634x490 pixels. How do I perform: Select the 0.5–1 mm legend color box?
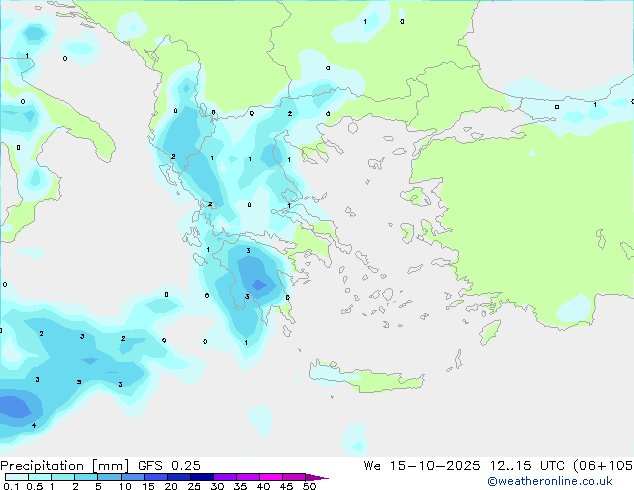click(x=40, y=477)
